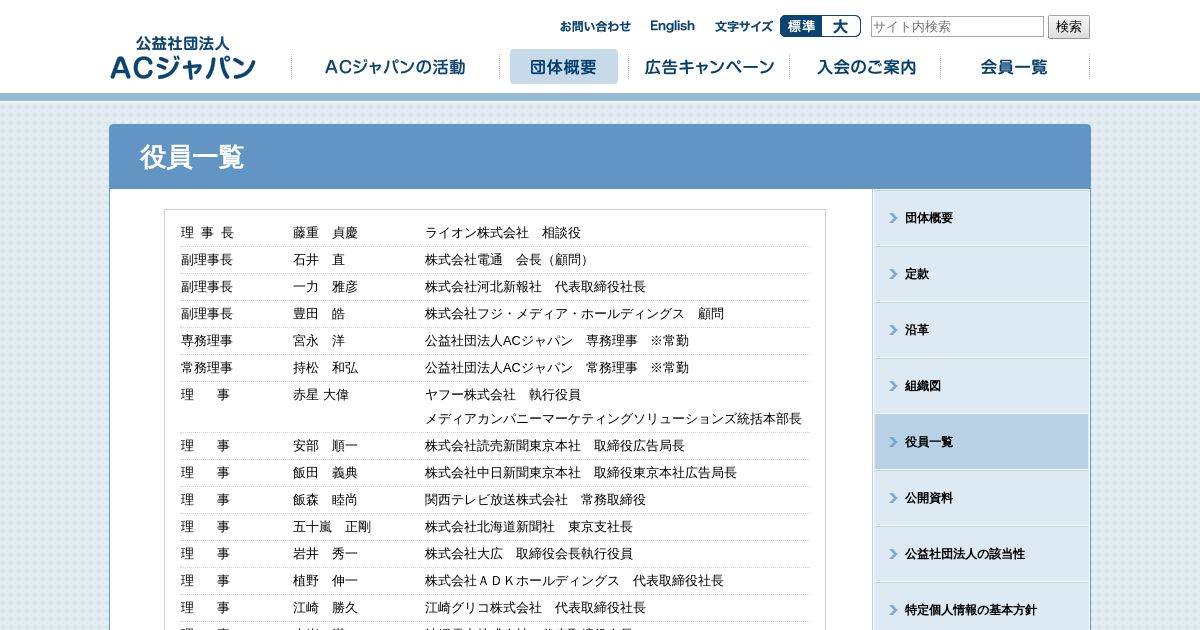Click 株式会社河北新報社 代表取締役社長 text
The image size is (1200, 630).
pyautogui.click(x=535, y=287)
